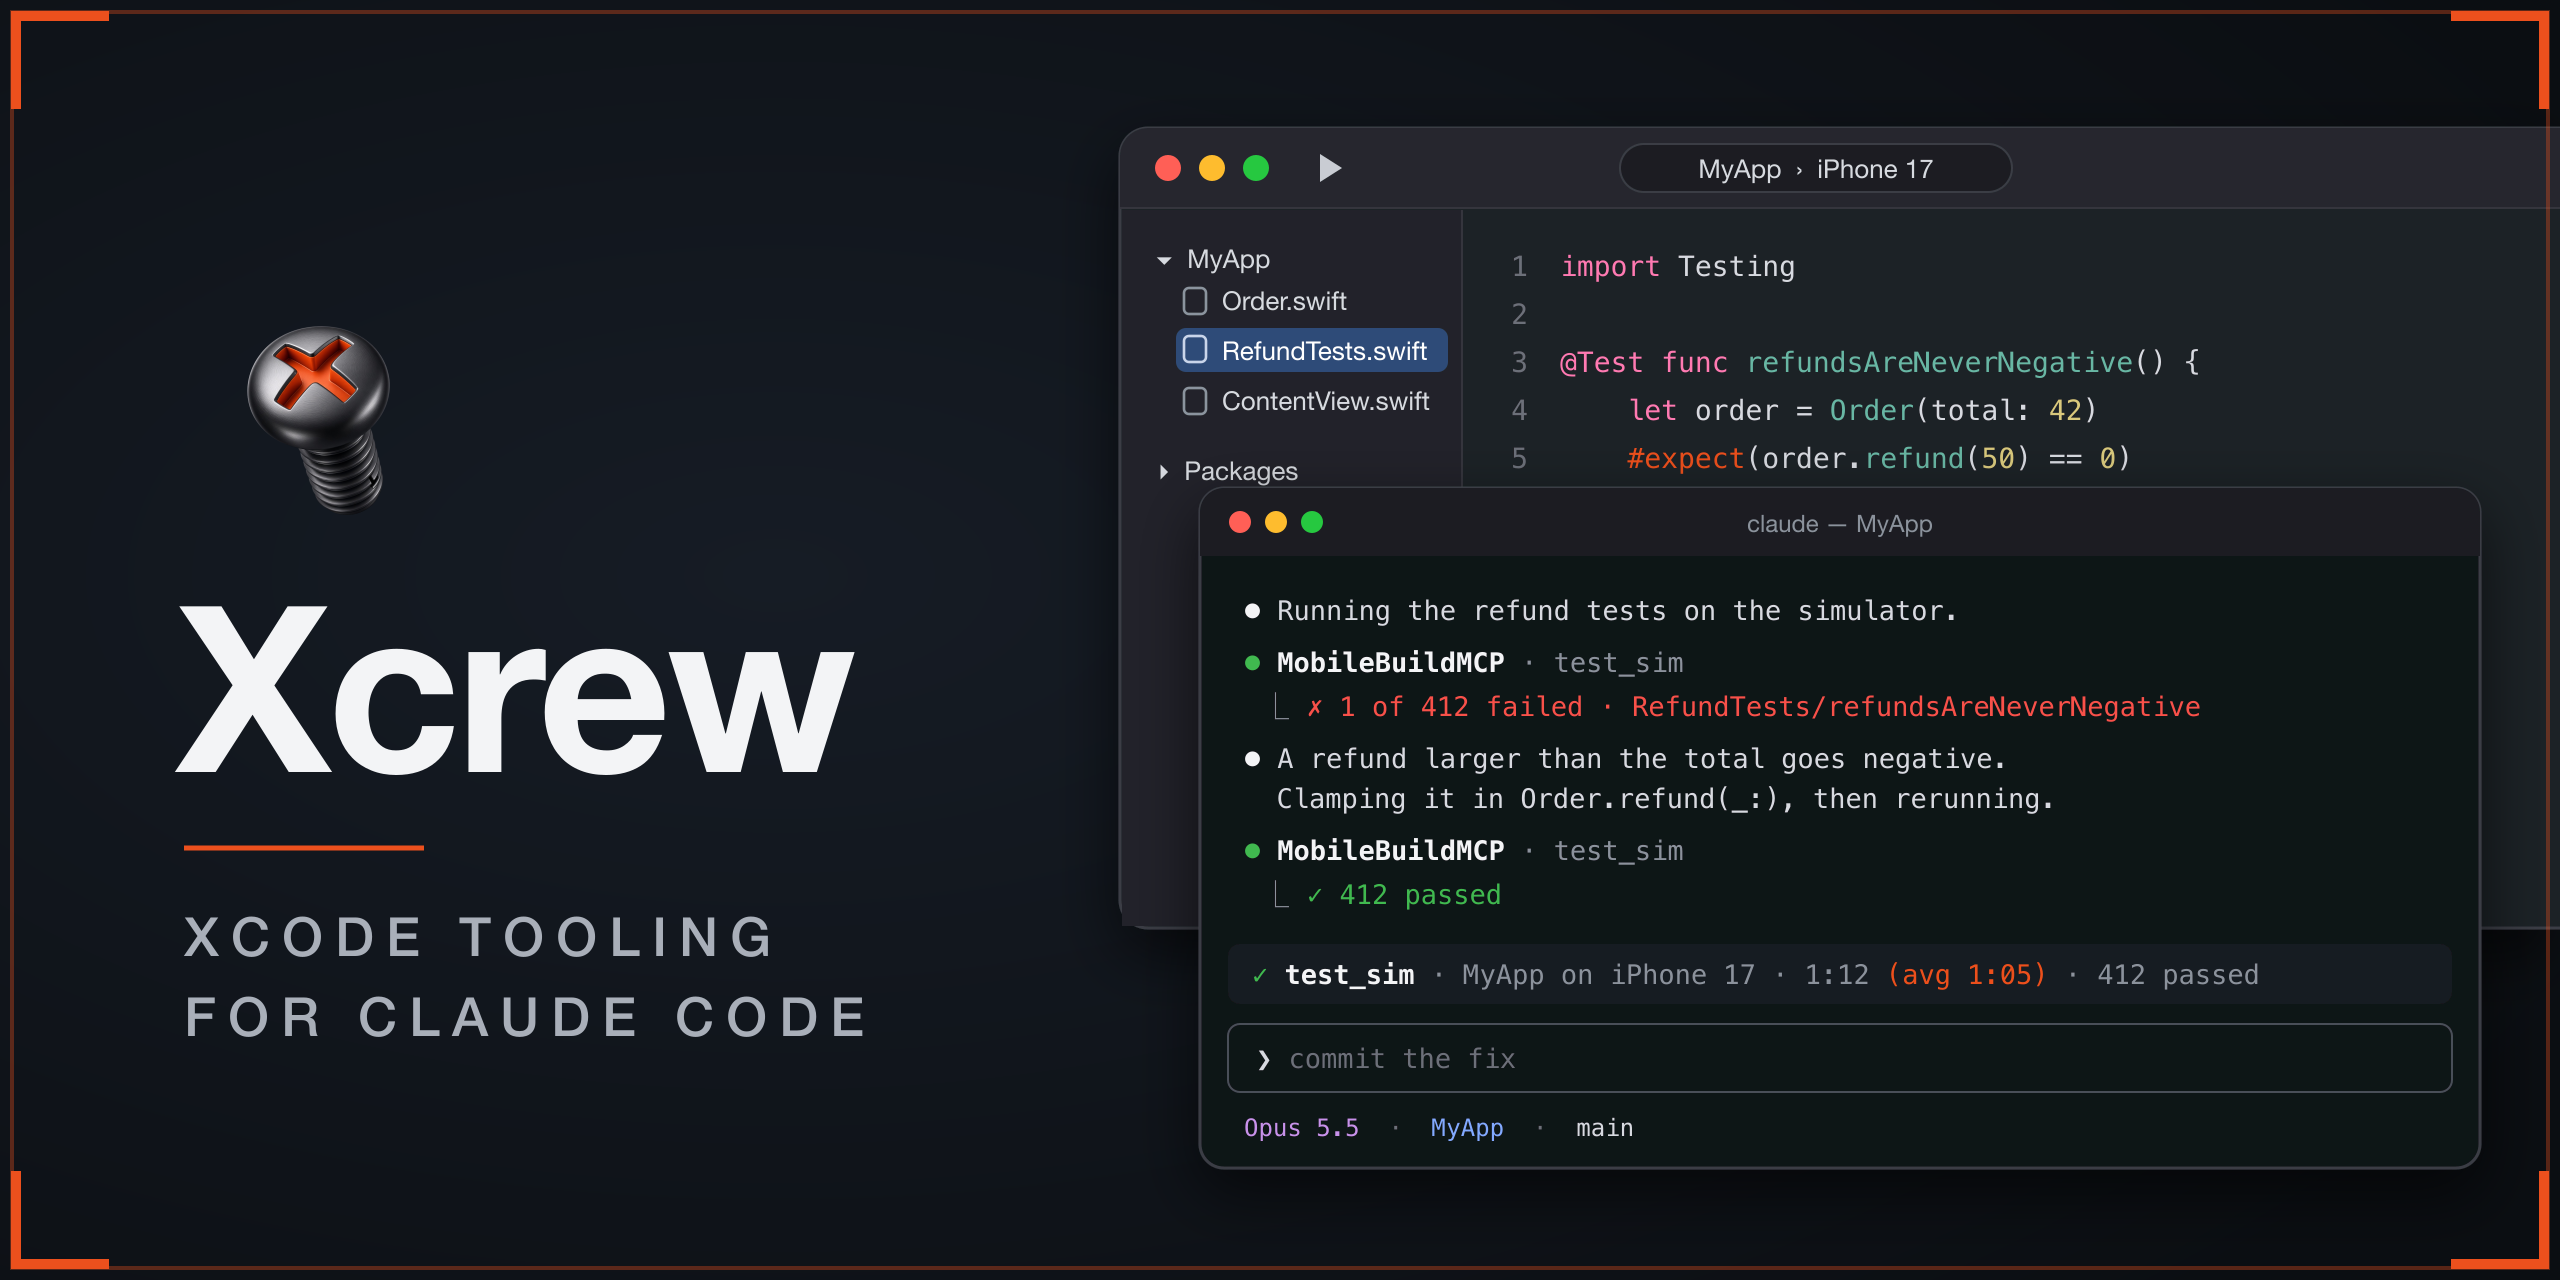The height and width of the screenshot is (1280, 2560).
Task: Click 'let order = Order(total: 42)' line
Action: point(1862,410)
